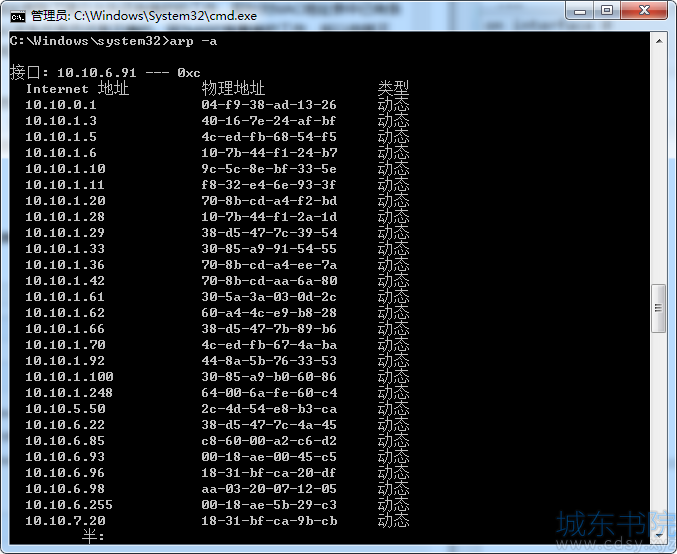Screen dimensions: 677x554
Task: Click MAC address 64-00-6a-fe-60-c4
Action: [x=269, y=393]
